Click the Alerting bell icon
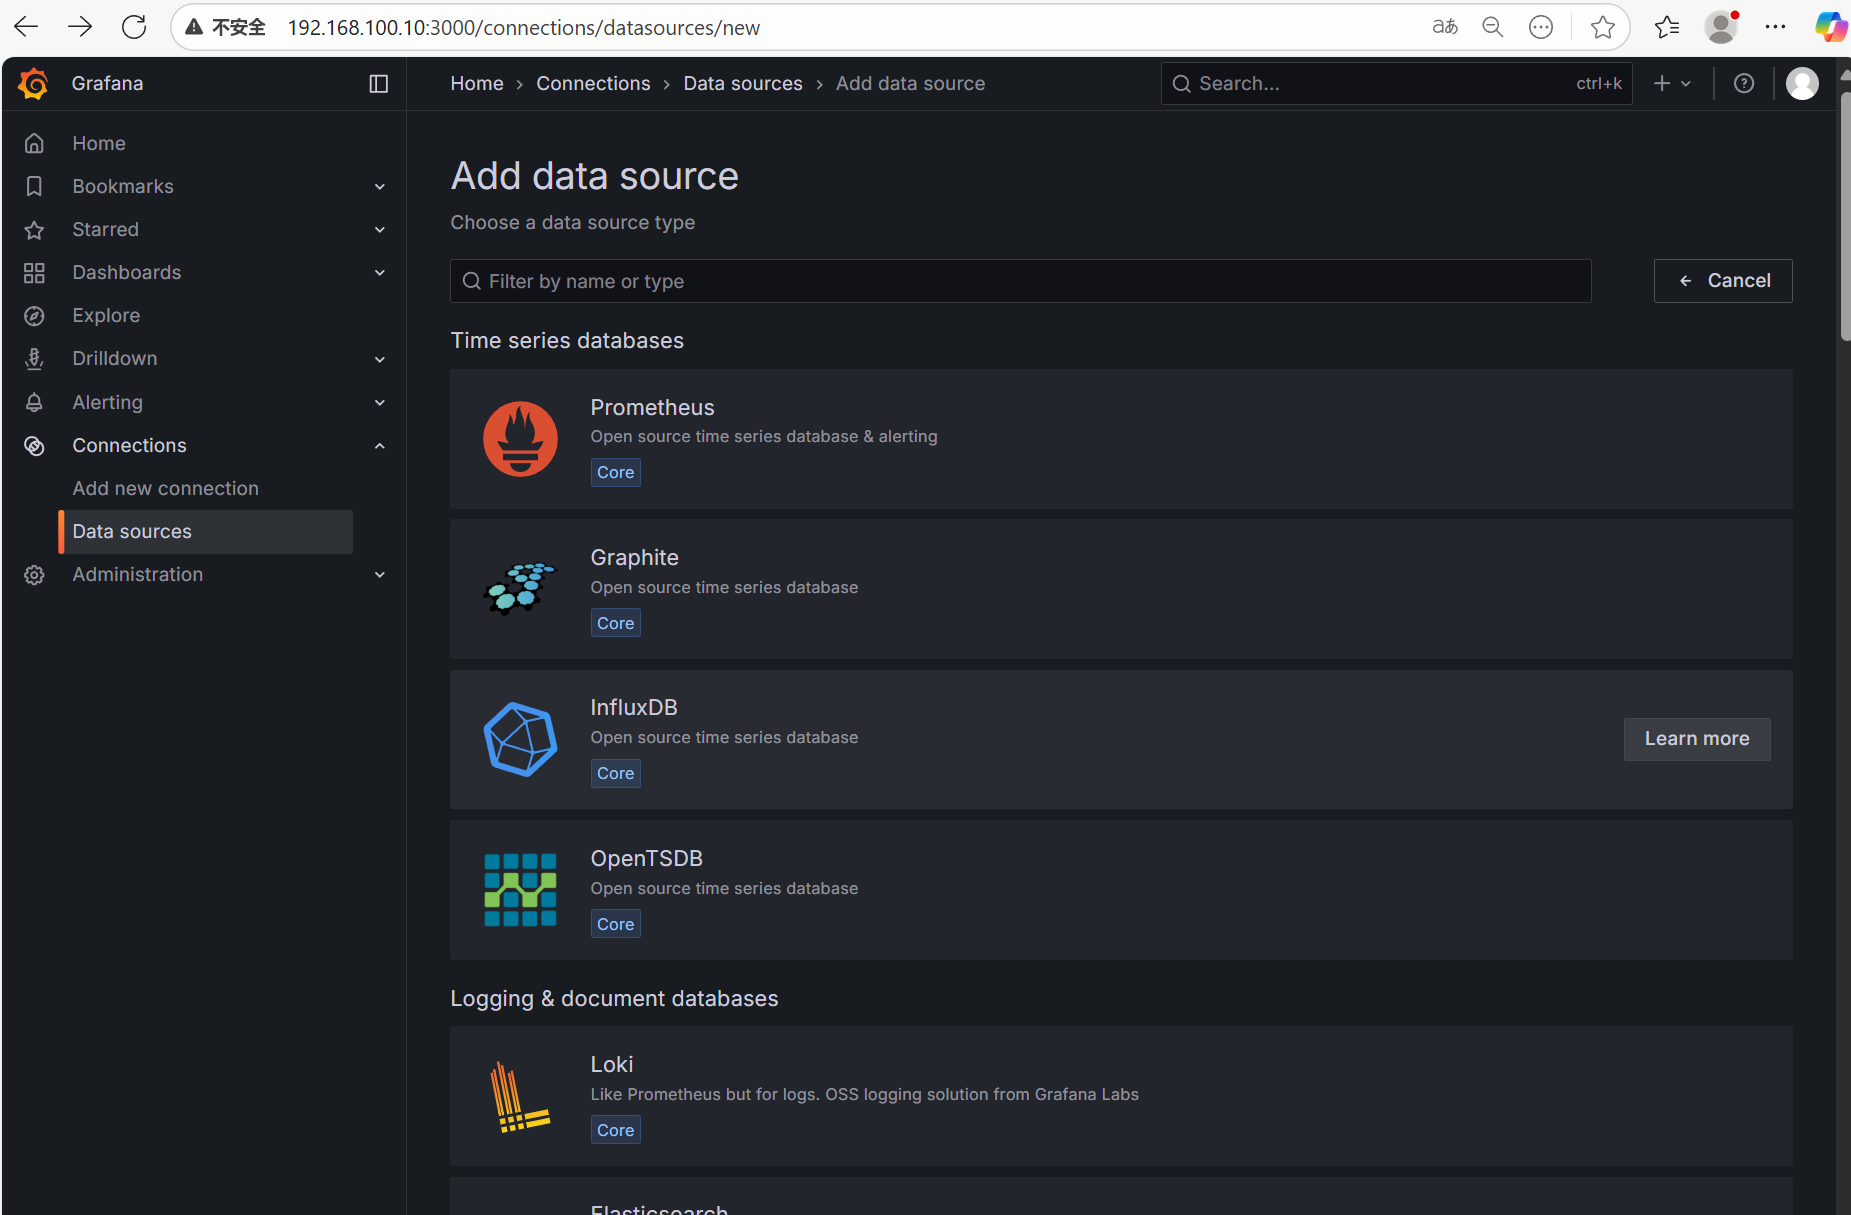 tap(34, 402)
